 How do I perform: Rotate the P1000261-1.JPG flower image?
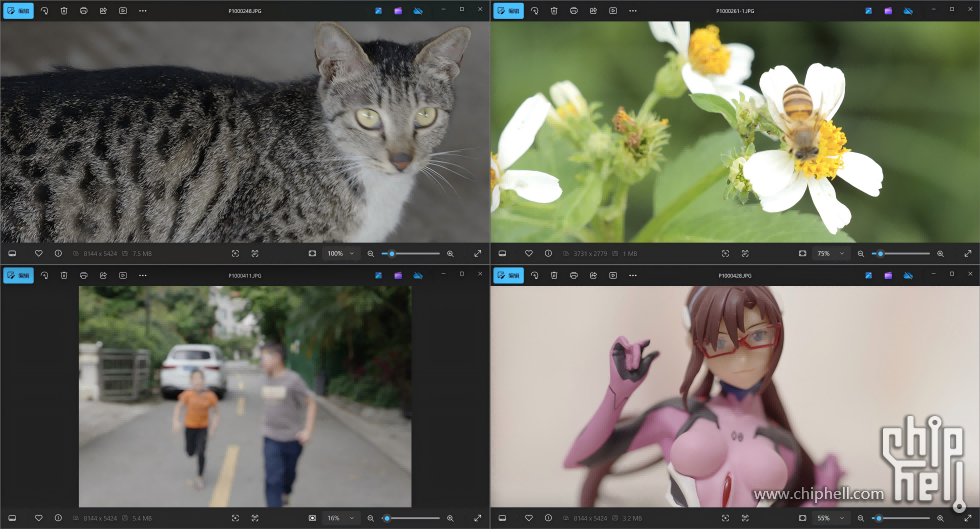[x=534, y=10]
